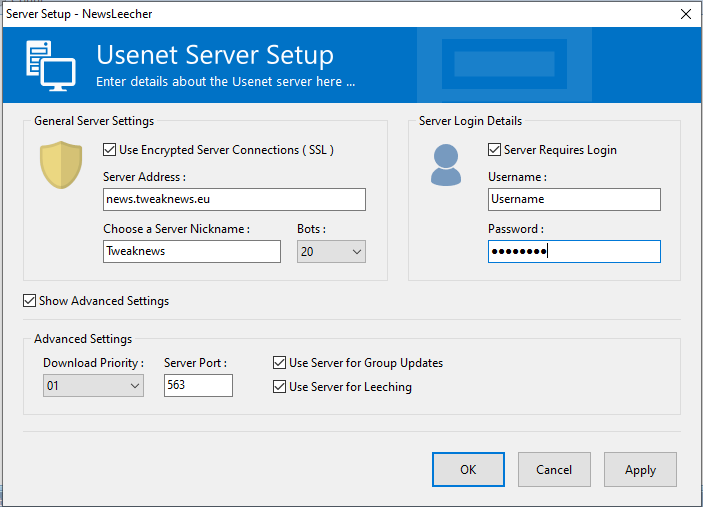Expand the Download Priority dropdown
Viewport: 703px width, 507px height.
(93, 386)
